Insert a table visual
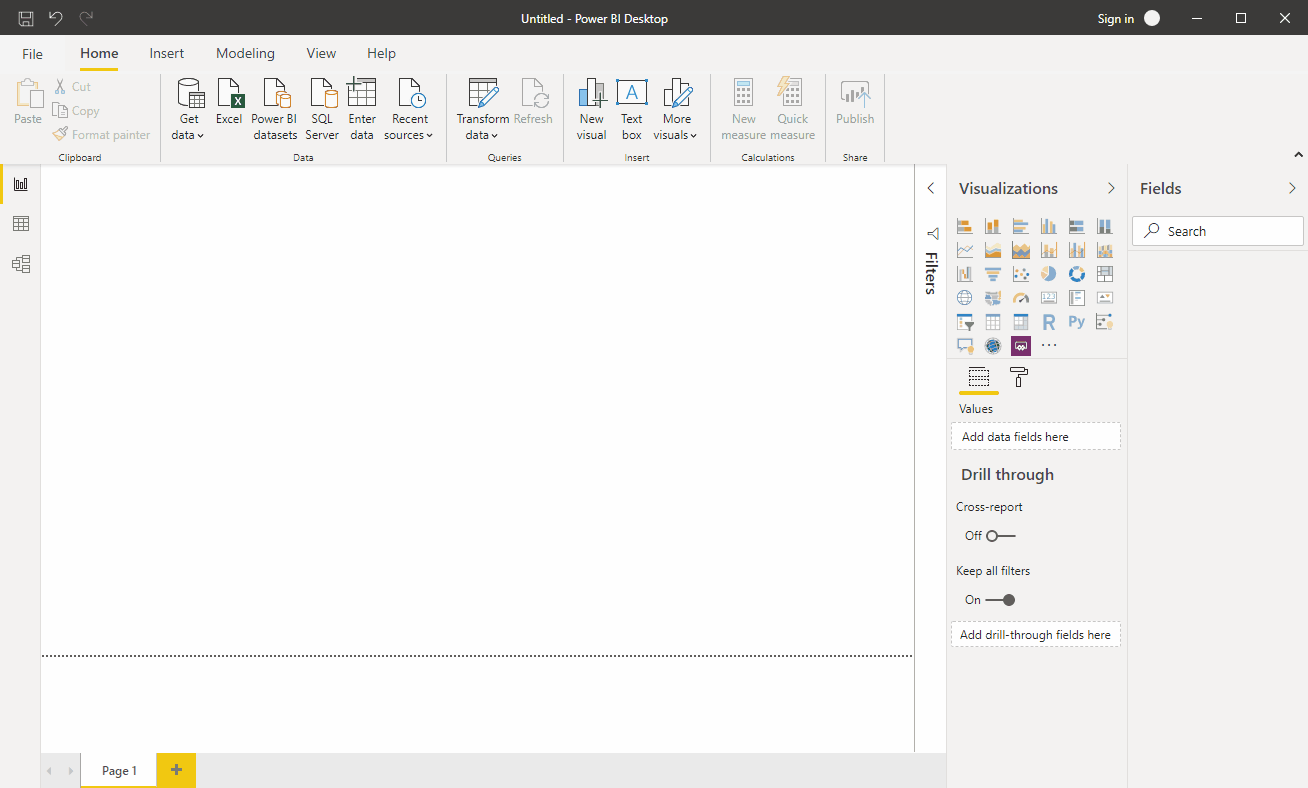1308x788 pixels. (993, 322)
